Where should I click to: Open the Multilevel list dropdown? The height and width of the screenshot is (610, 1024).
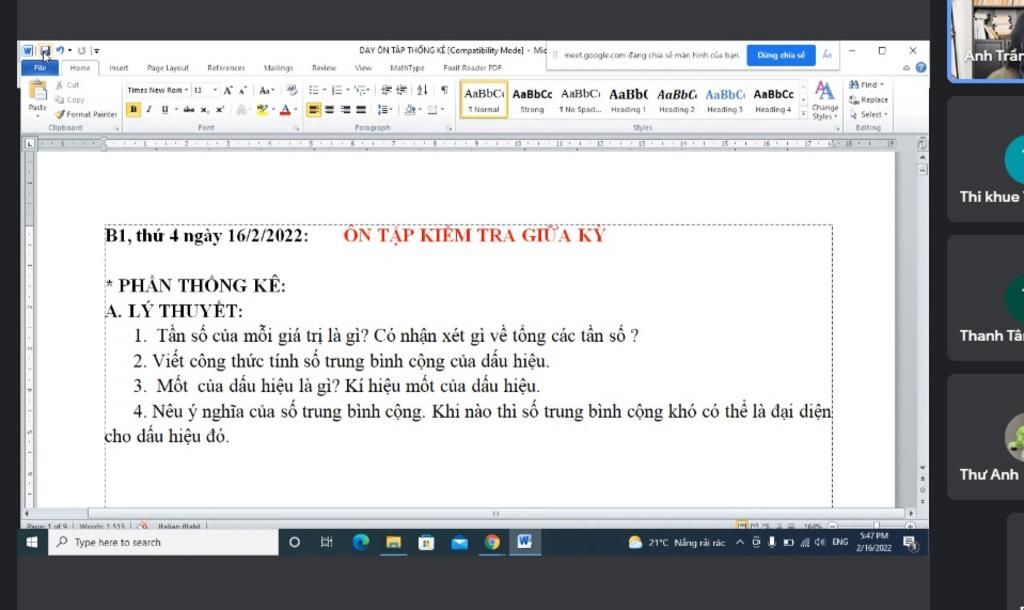367,90
